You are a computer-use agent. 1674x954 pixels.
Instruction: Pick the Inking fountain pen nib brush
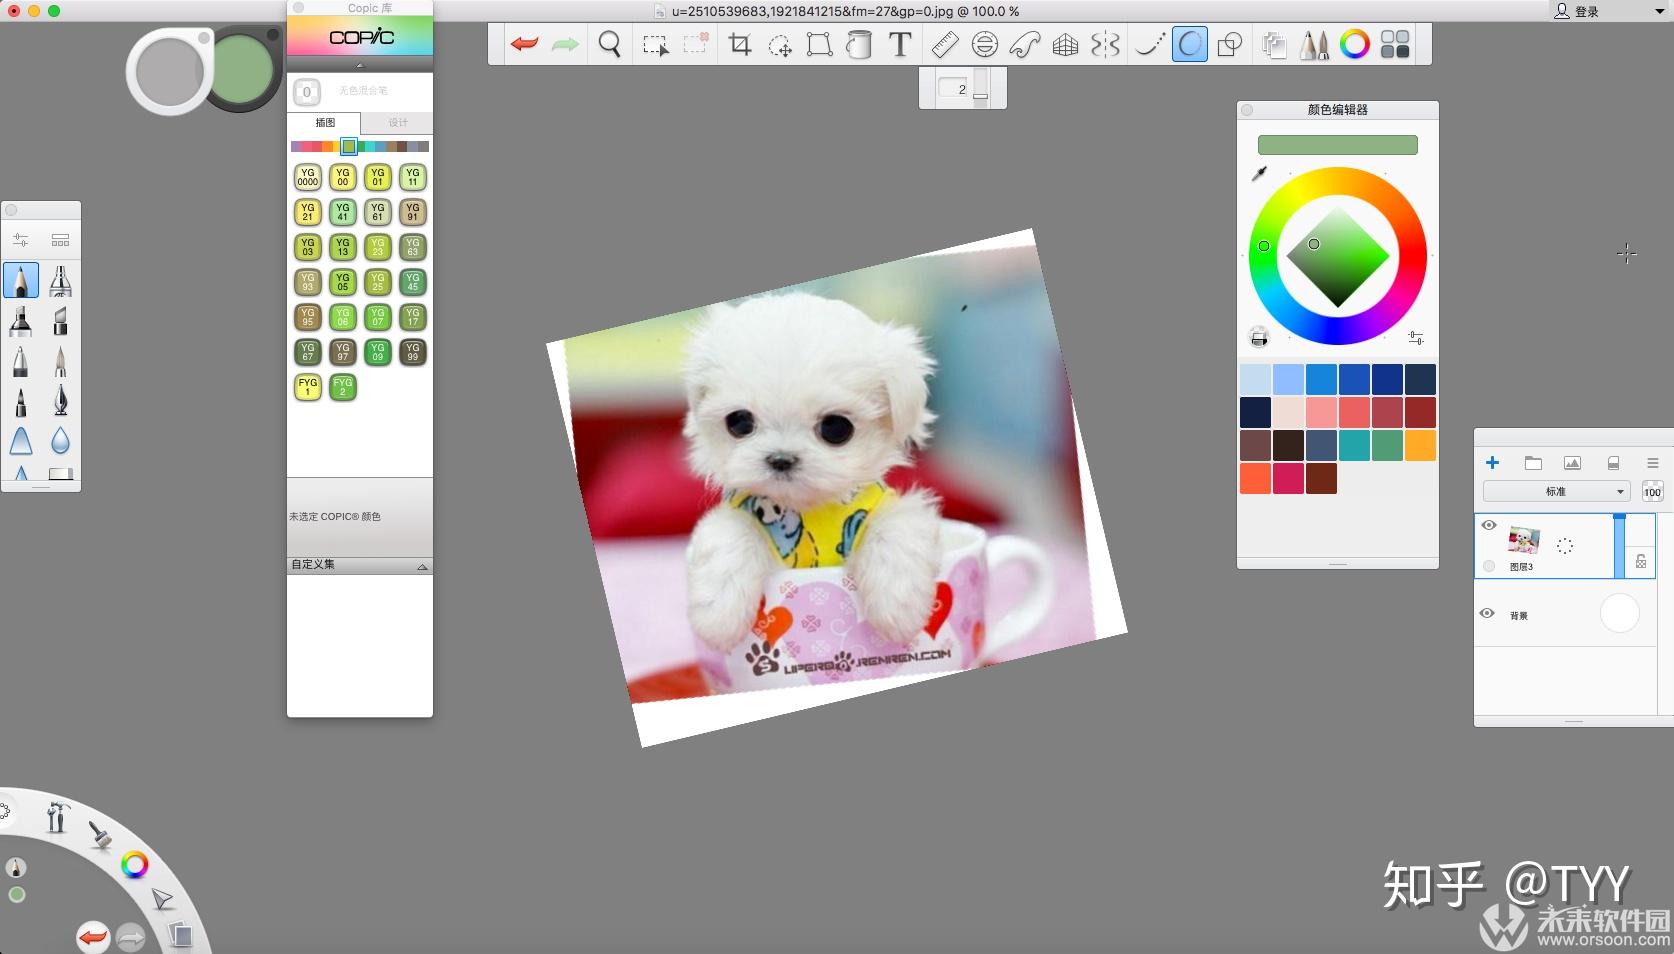click(61, 401)
